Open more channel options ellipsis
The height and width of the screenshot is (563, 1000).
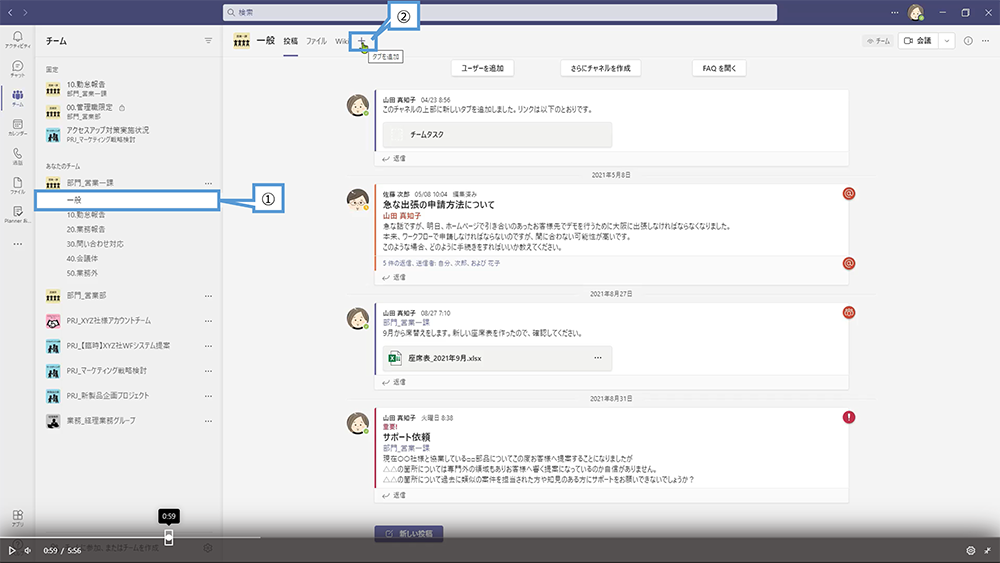click(x=985, y=41)
